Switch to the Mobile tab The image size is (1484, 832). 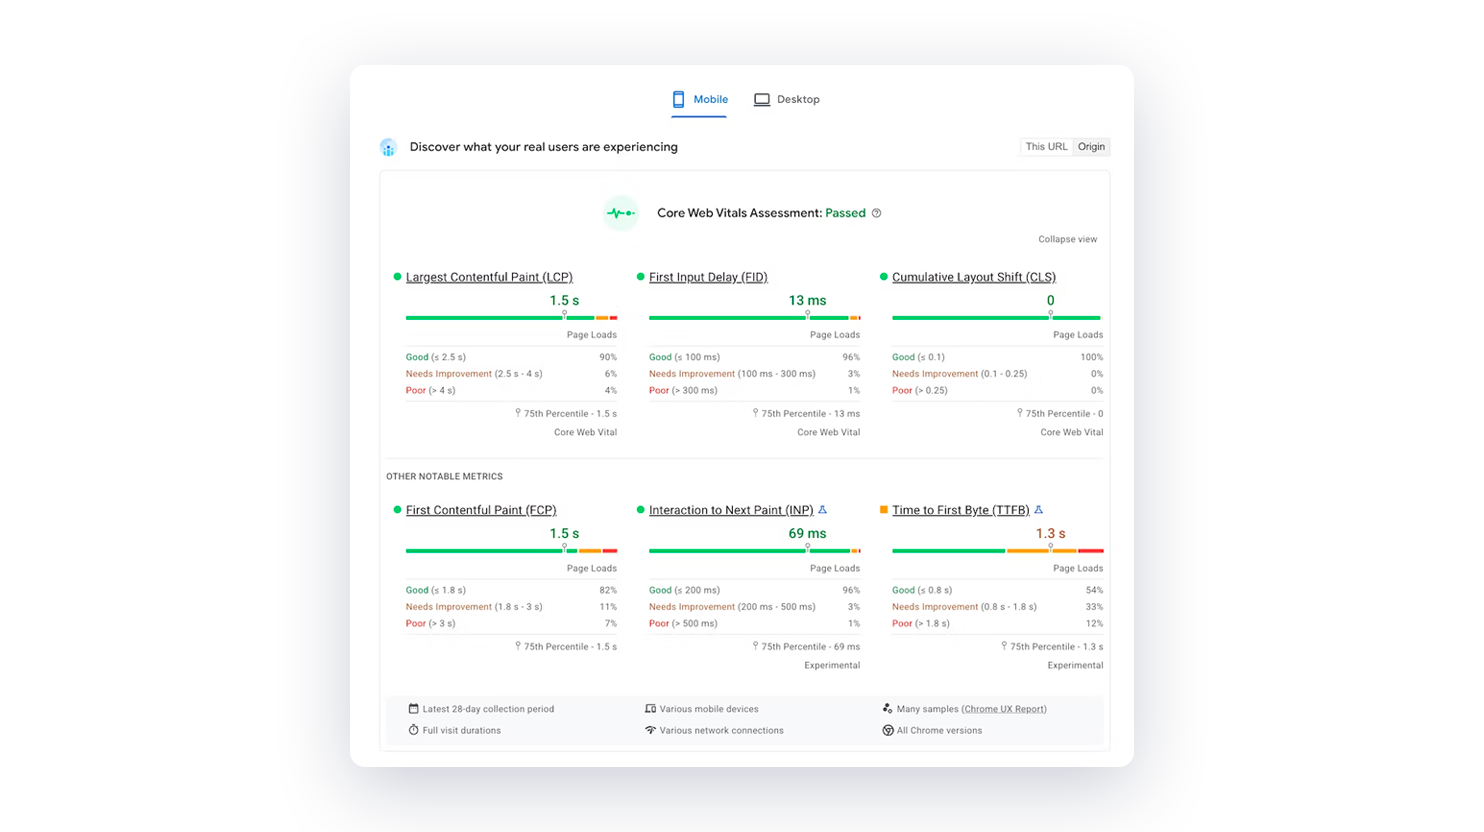[x=700, y=100]
